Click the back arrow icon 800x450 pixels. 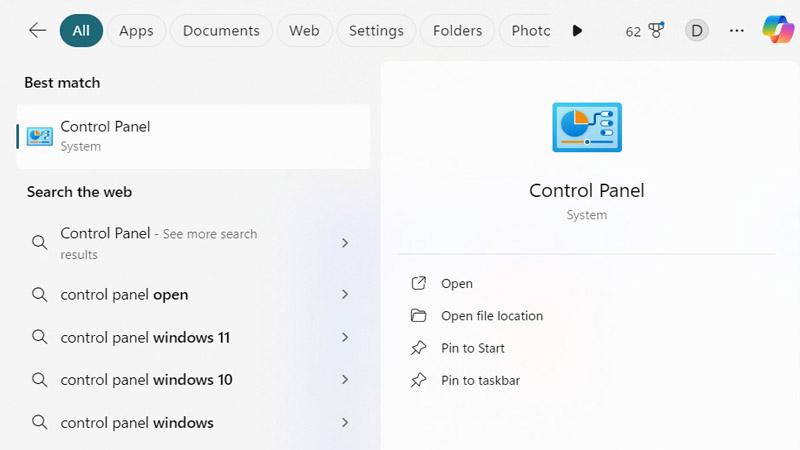(37, 31)
